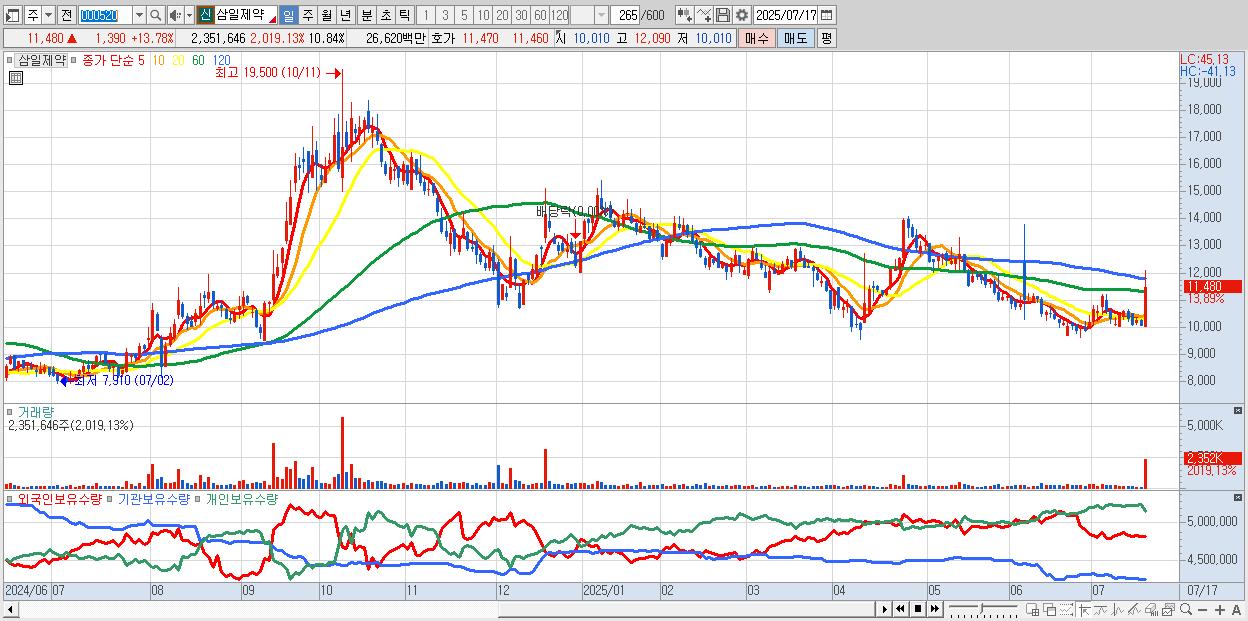Click the dotted chart range icon at the bottom

1066,610
